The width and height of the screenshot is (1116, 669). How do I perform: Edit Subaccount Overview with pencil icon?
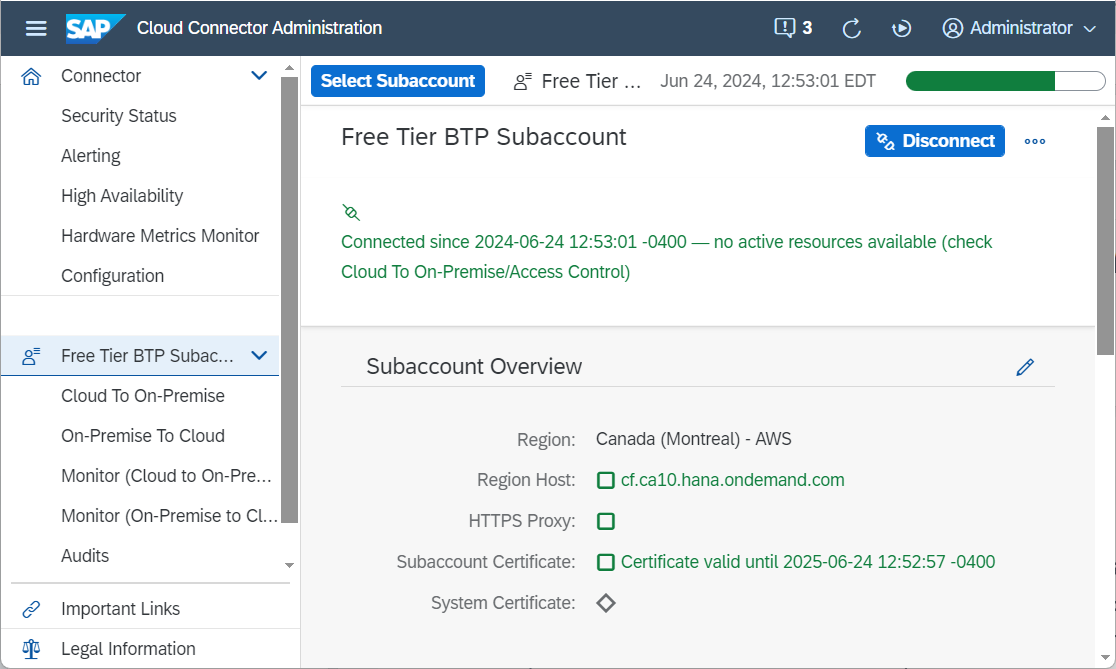tap(1025, 367)
